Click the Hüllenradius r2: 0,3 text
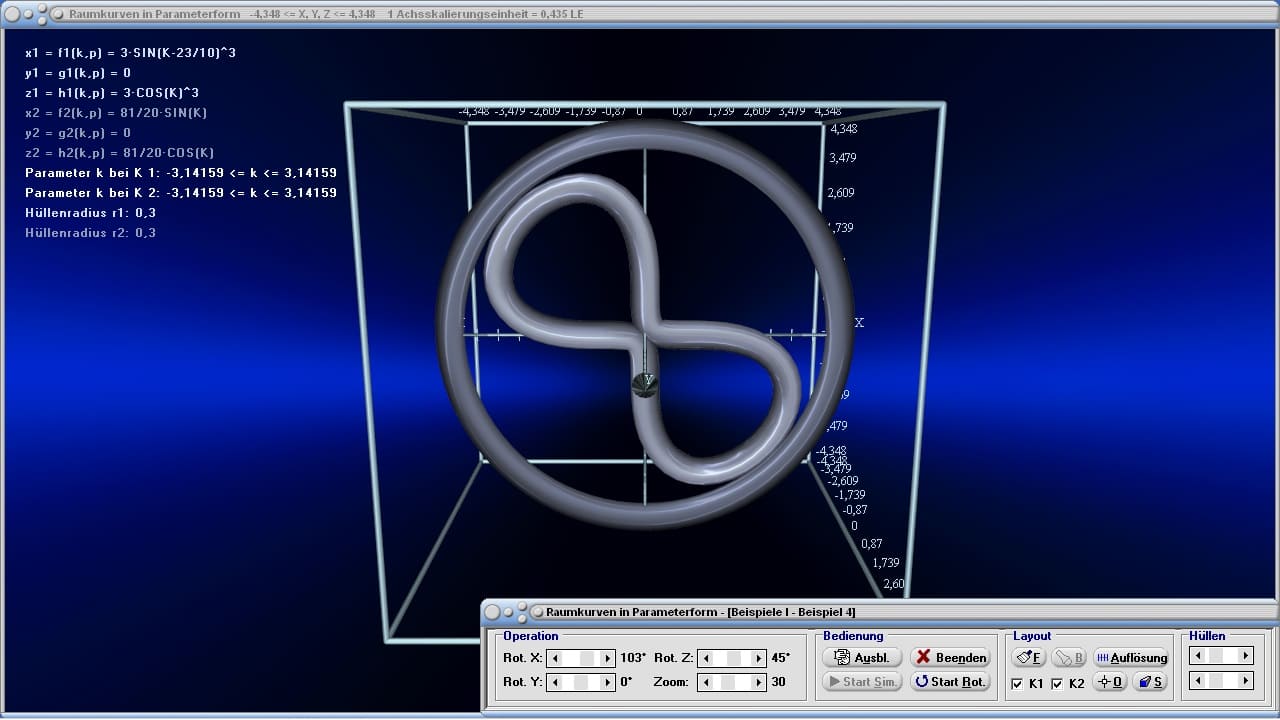Screen dimensions: 1280x720 coord(90,233)
